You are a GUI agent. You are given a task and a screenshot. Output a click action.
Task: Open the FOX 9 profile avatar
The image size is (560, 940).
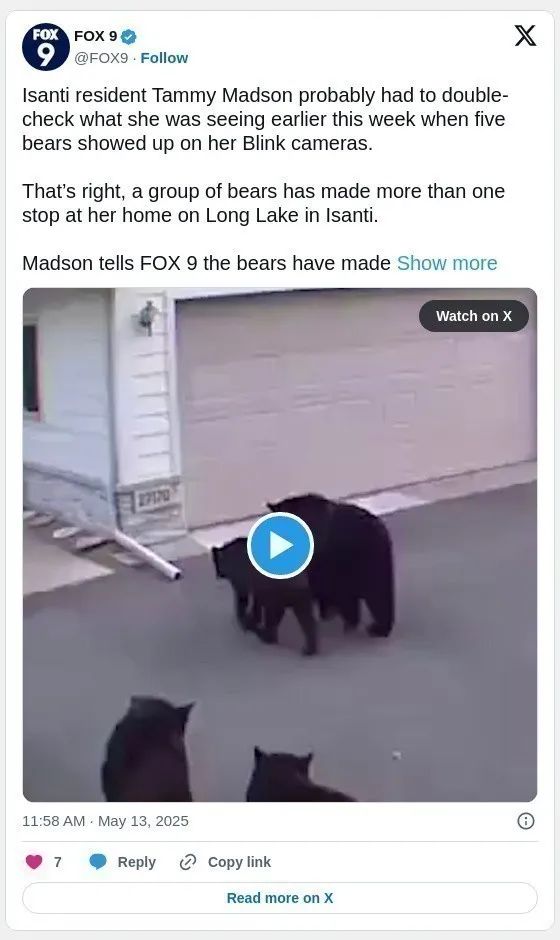coord(46,47)
